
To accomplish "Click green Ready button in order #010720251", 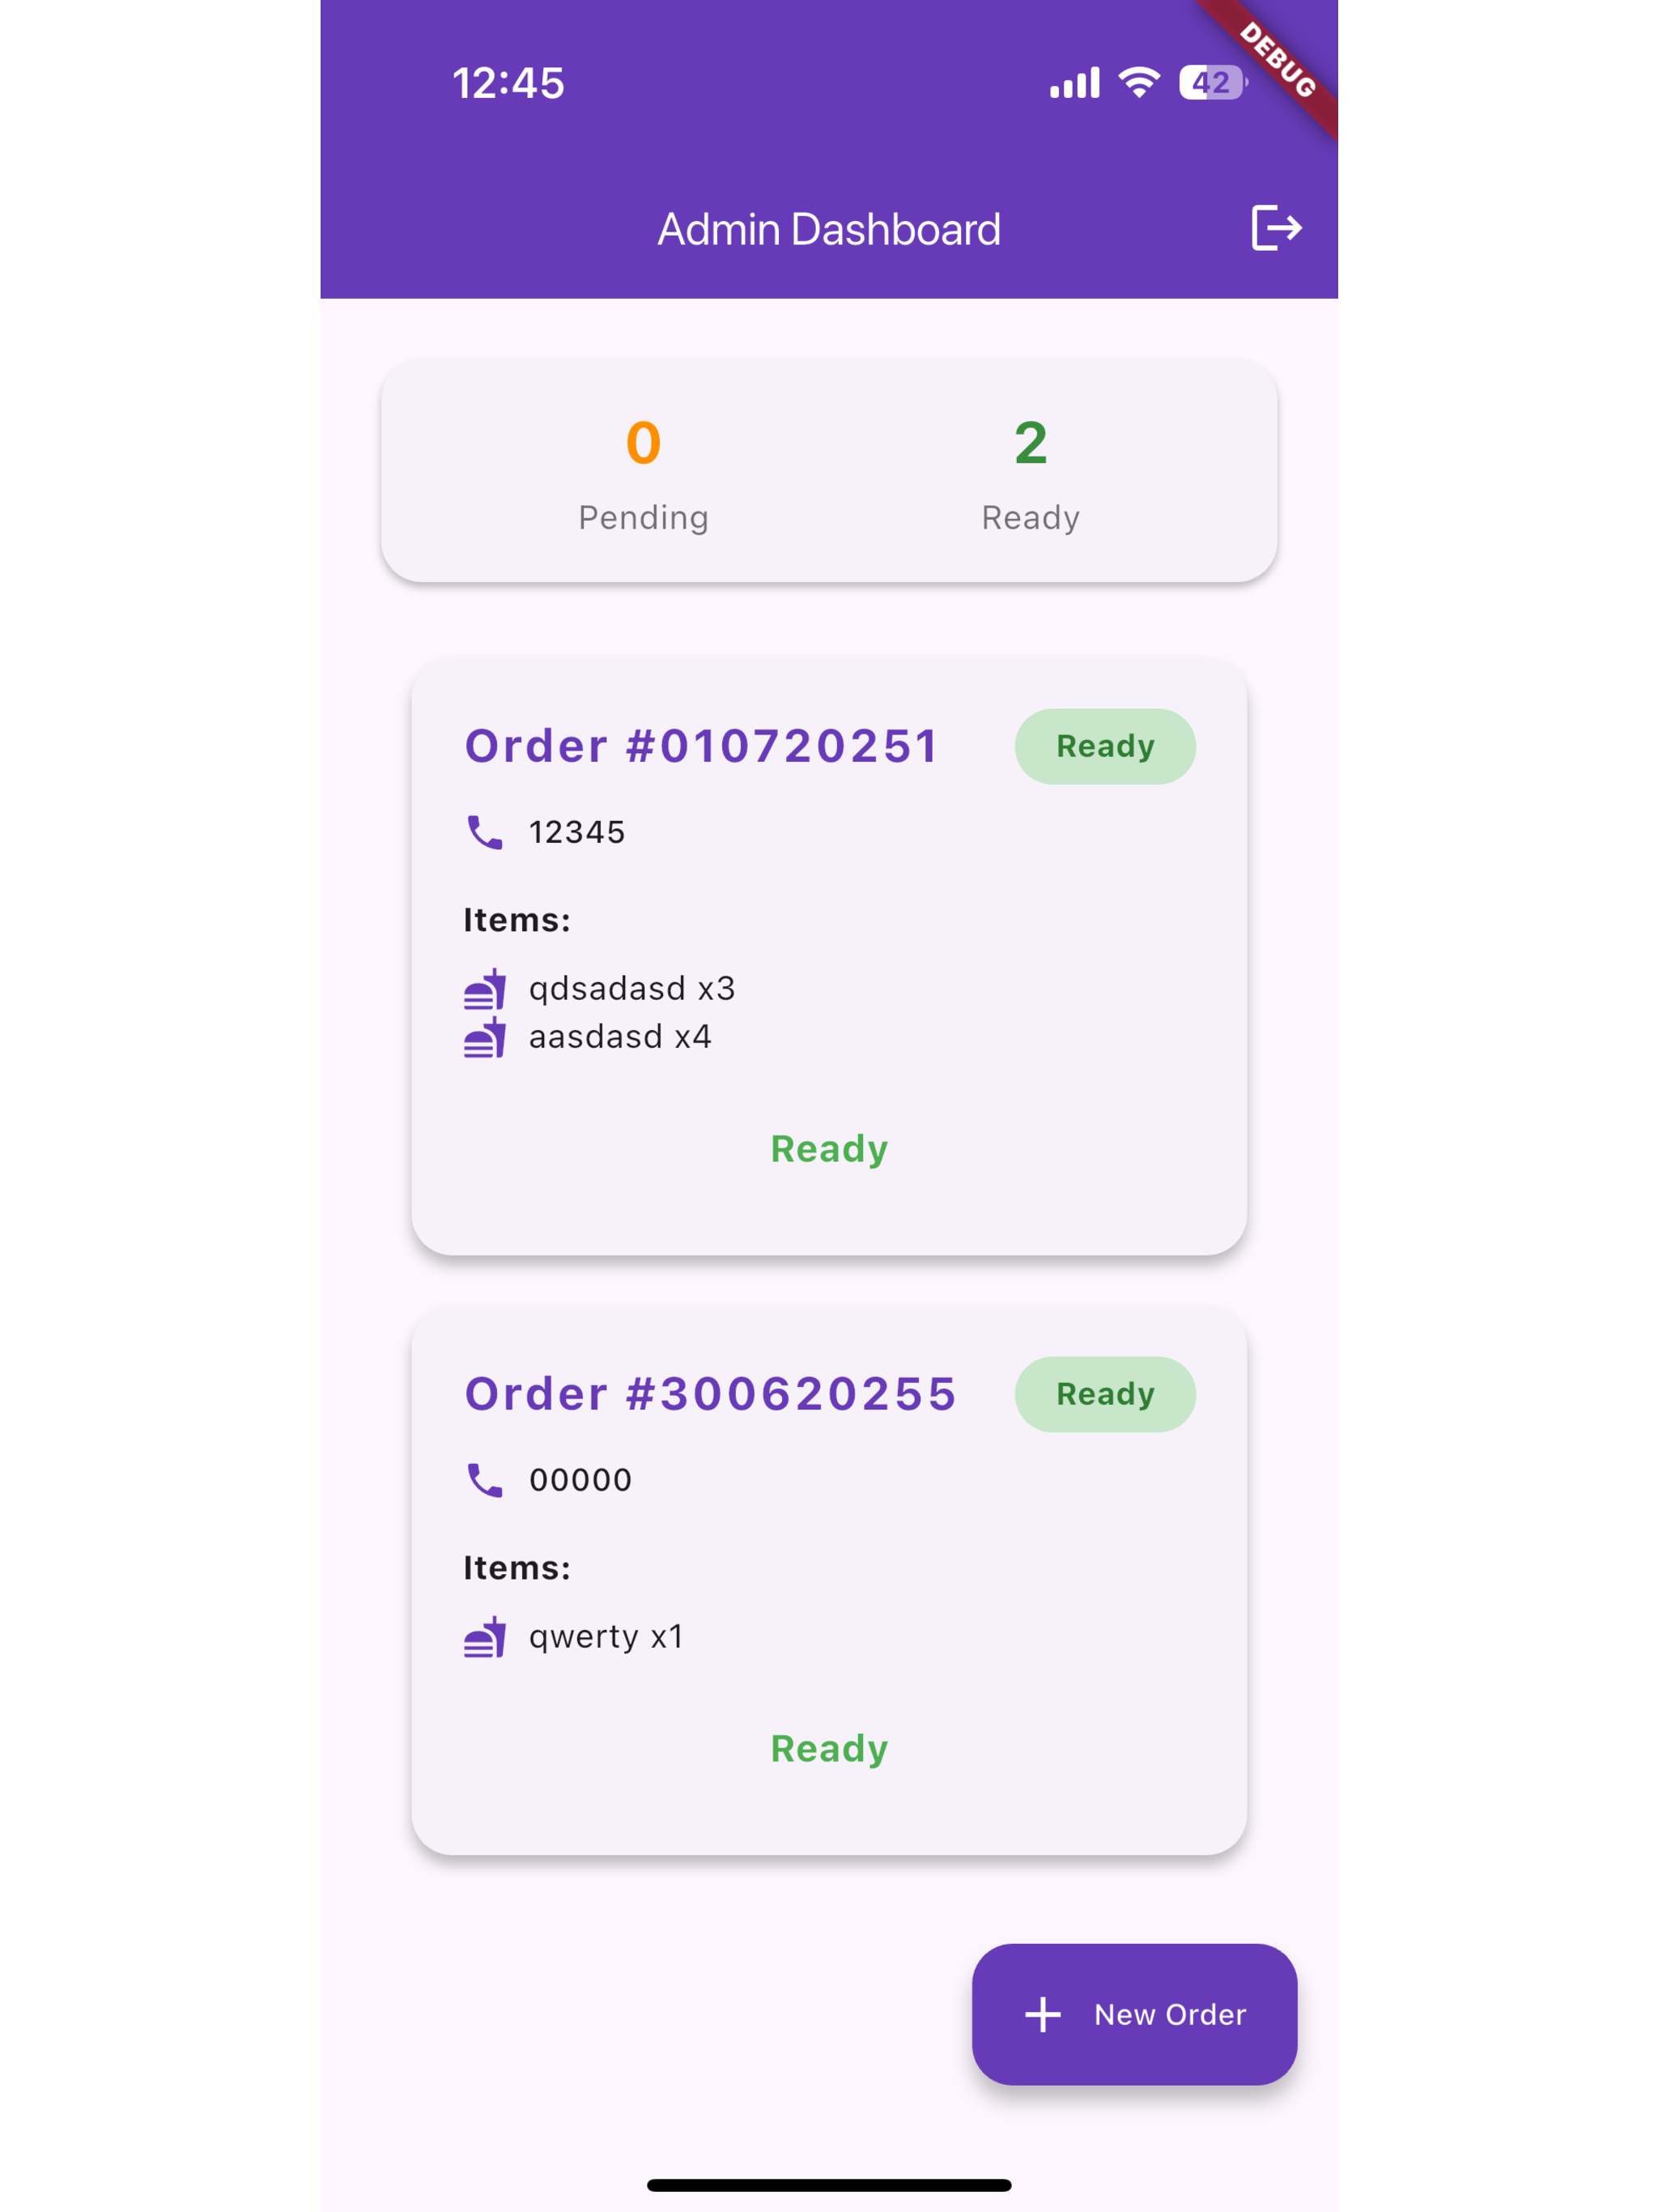I will pyautogui.click(x=829, y=1149).
